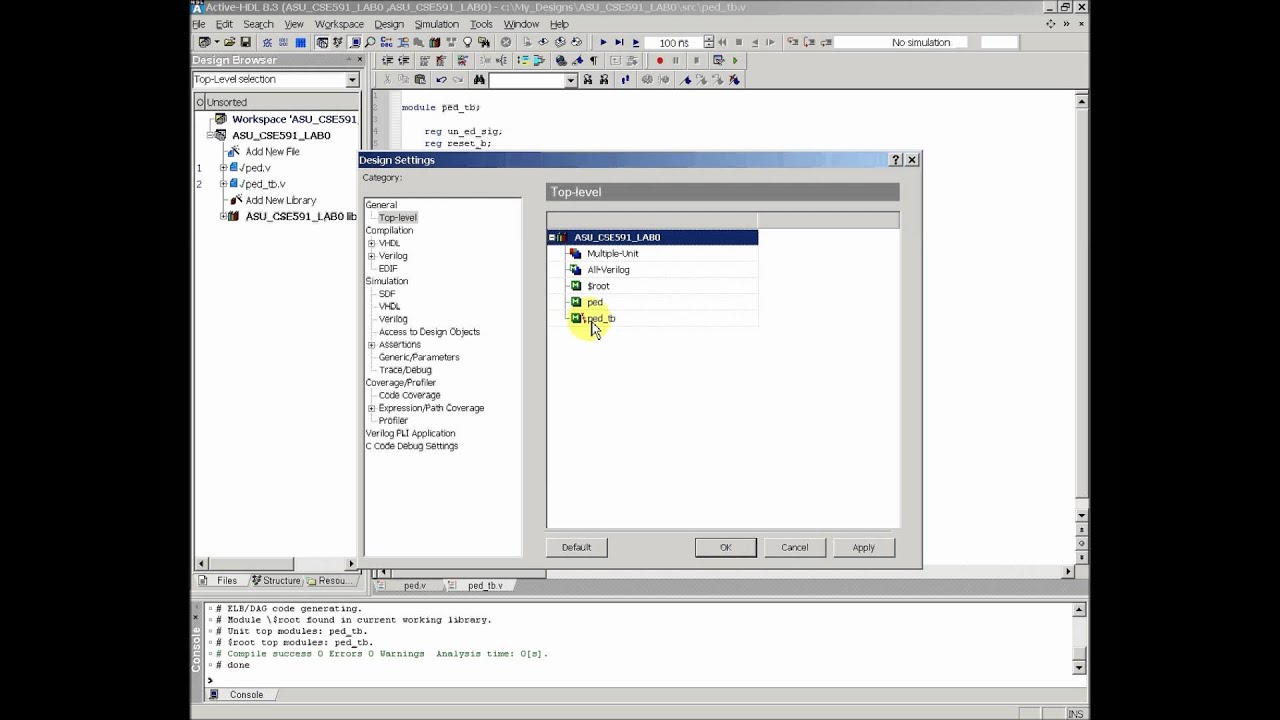The image size is (1280, 720).
Task: Click the console vertical scrollbar down arrow
Action: pyautogui.click(x=1080, y=667)
